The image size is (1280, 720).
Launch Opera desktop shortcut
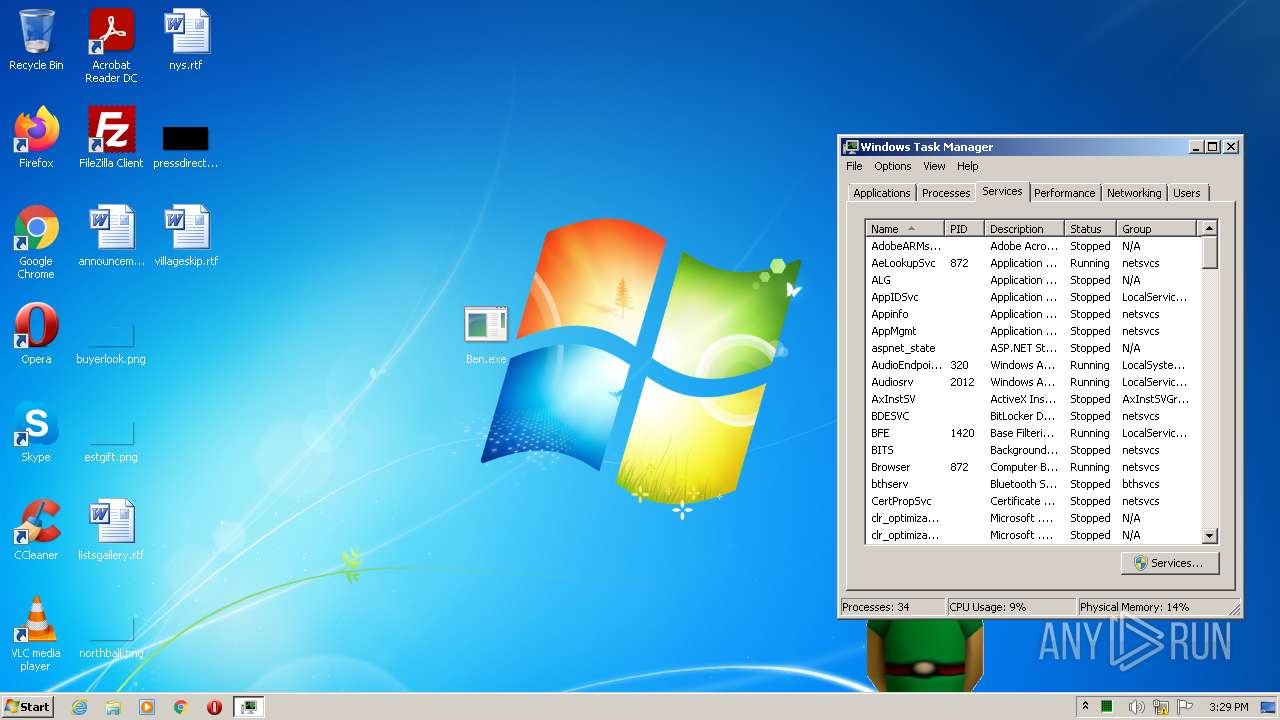(x=36, y=334)
